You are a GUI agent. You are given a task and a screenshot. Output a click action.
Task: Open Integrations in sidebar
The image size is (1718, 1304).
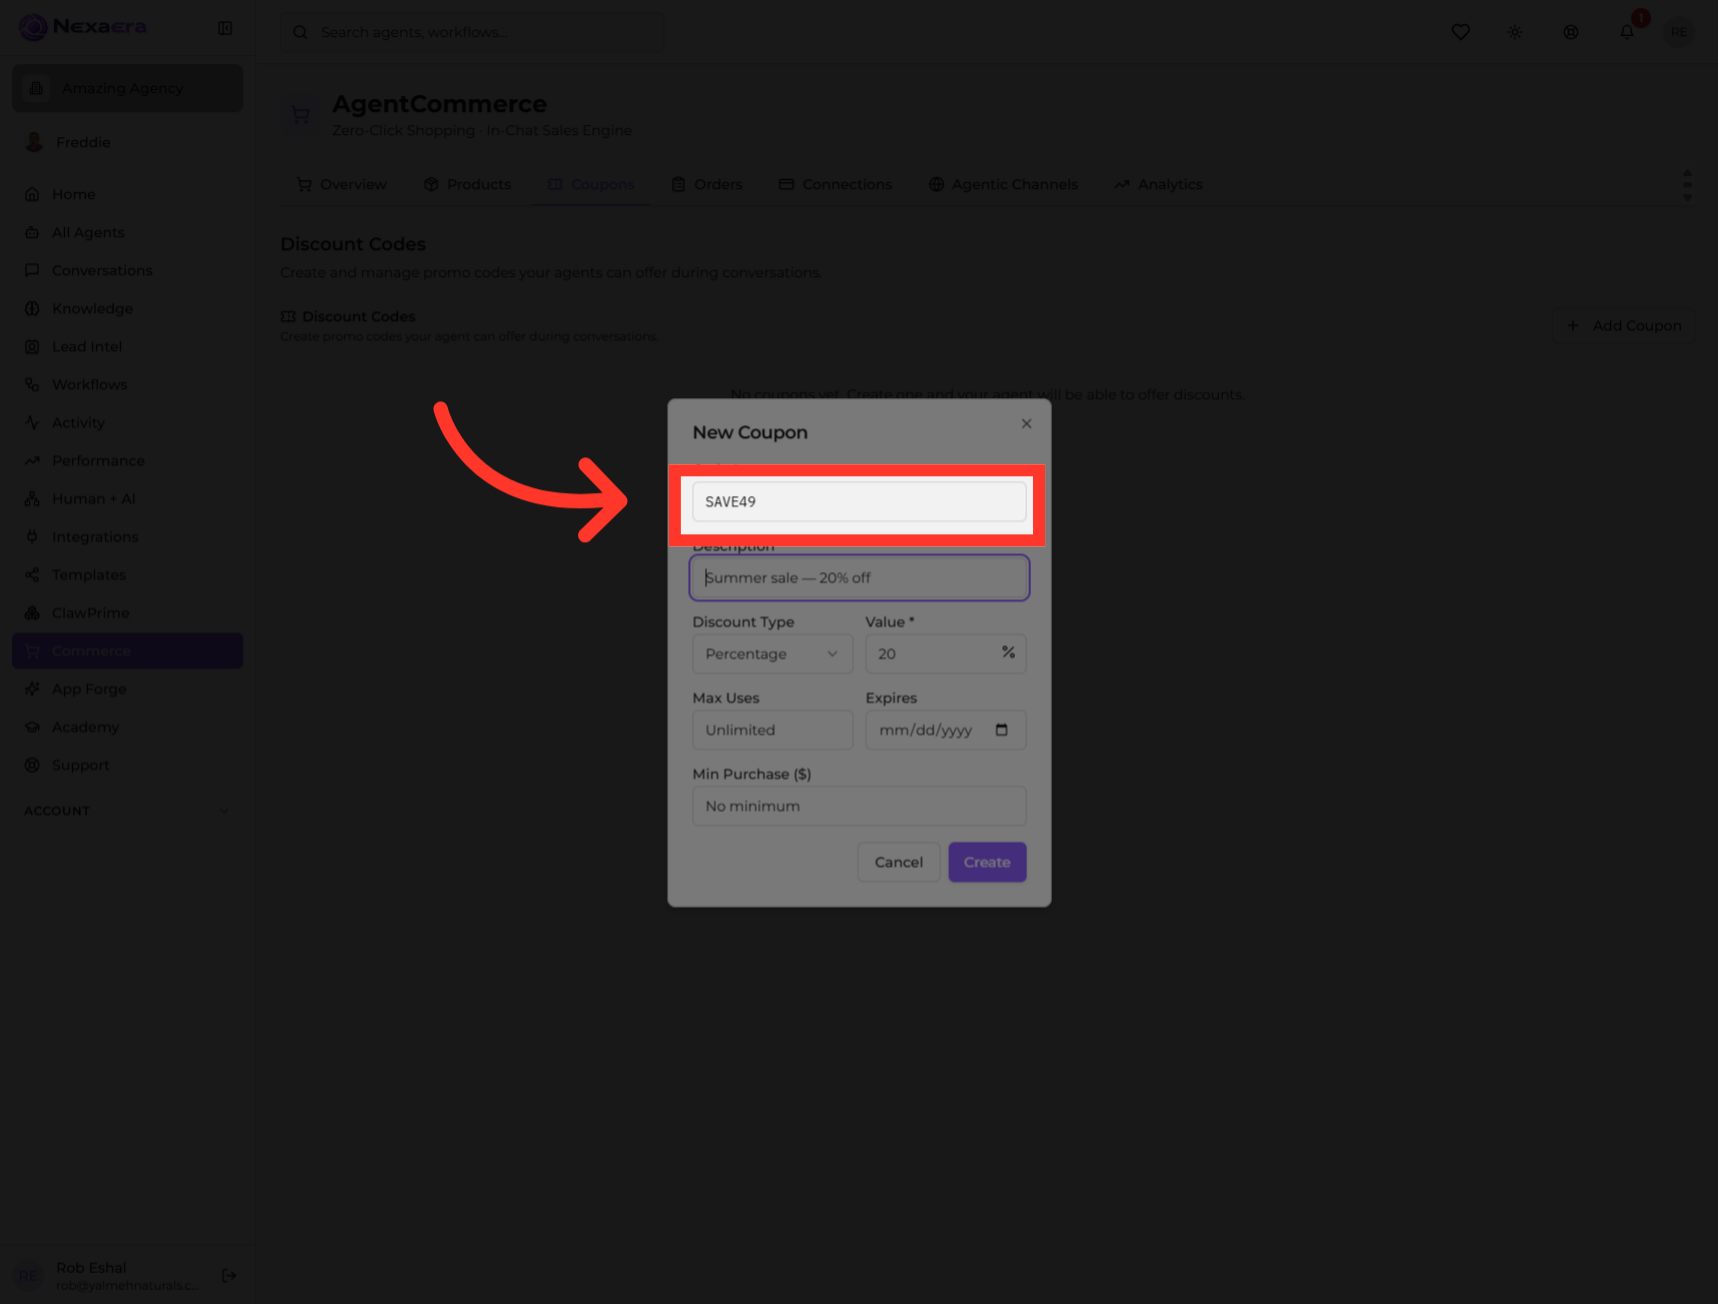127,536
